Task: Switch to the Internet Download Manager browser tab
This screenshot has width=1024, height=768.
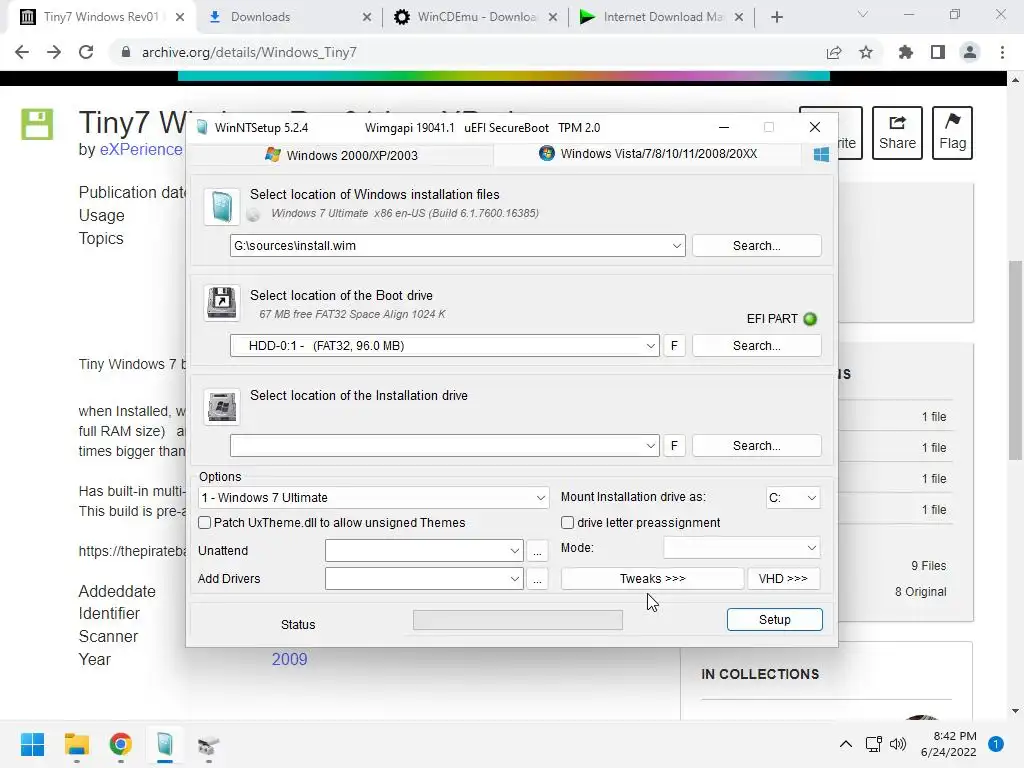Action: point(662,17)
